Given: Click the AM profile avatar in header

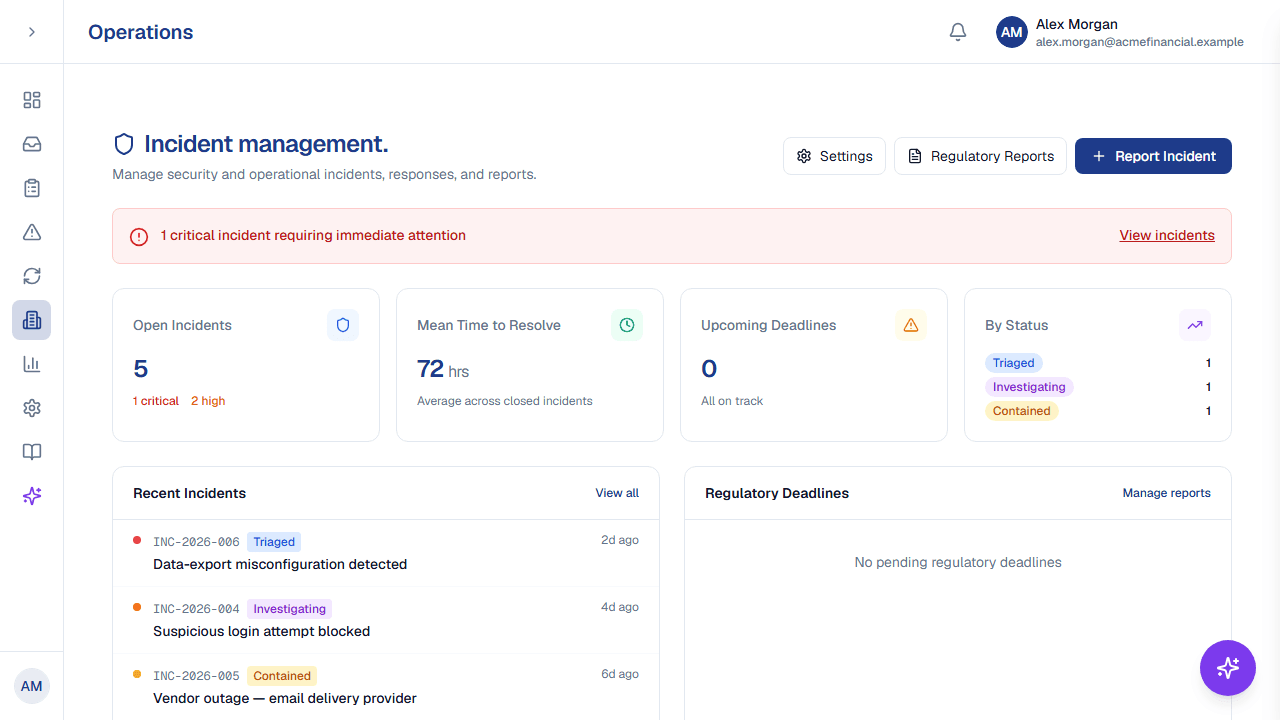Looking at the screenshot, I should [x=1012, y=32].
